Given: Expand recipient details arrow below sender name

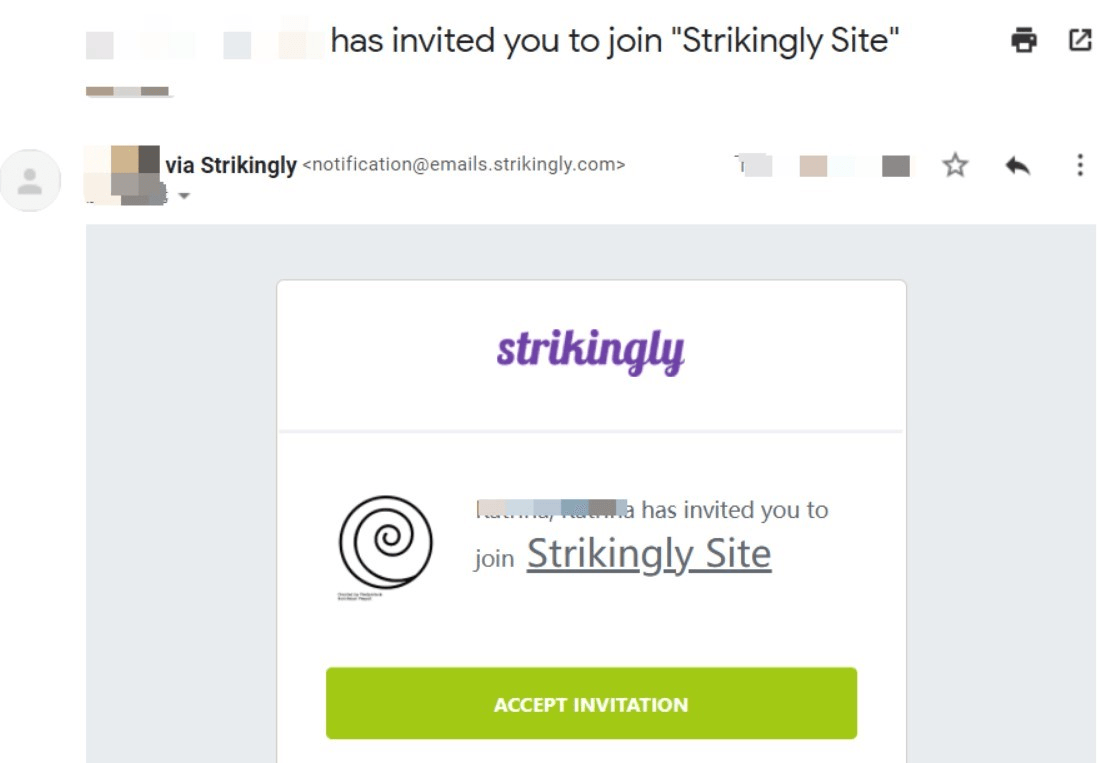Looking at the screenshot, I should click(x=183, y=196).
